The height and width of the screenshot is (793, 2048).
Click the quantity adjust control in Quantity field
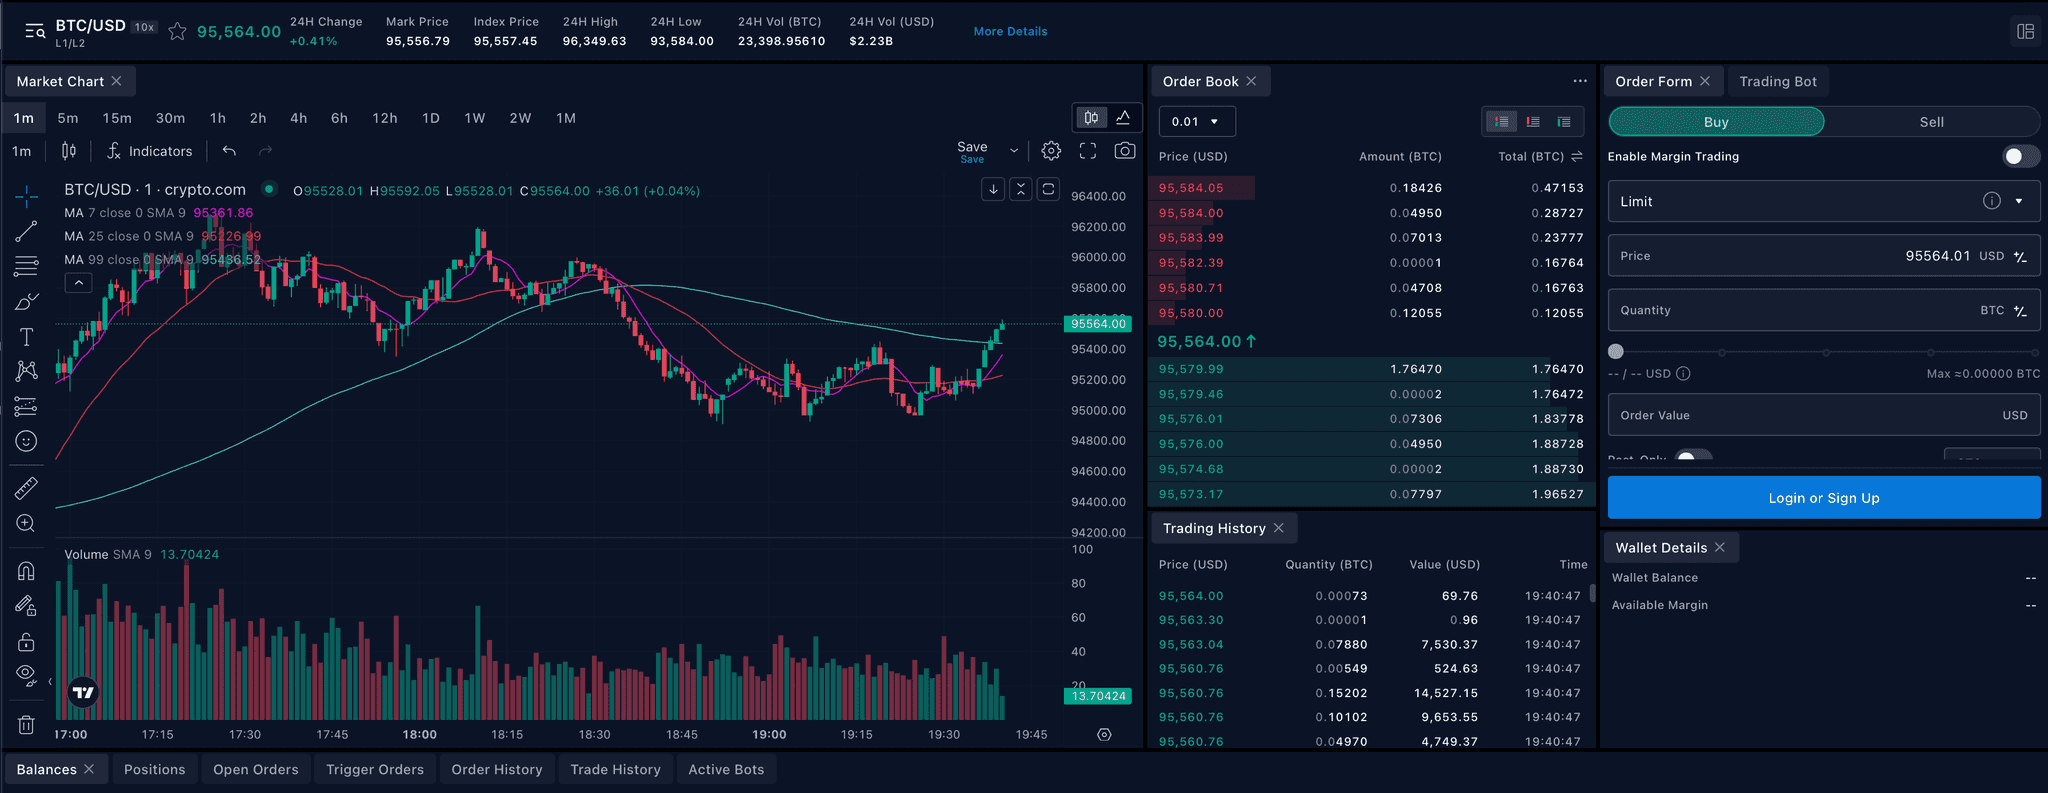[2020, 311]
